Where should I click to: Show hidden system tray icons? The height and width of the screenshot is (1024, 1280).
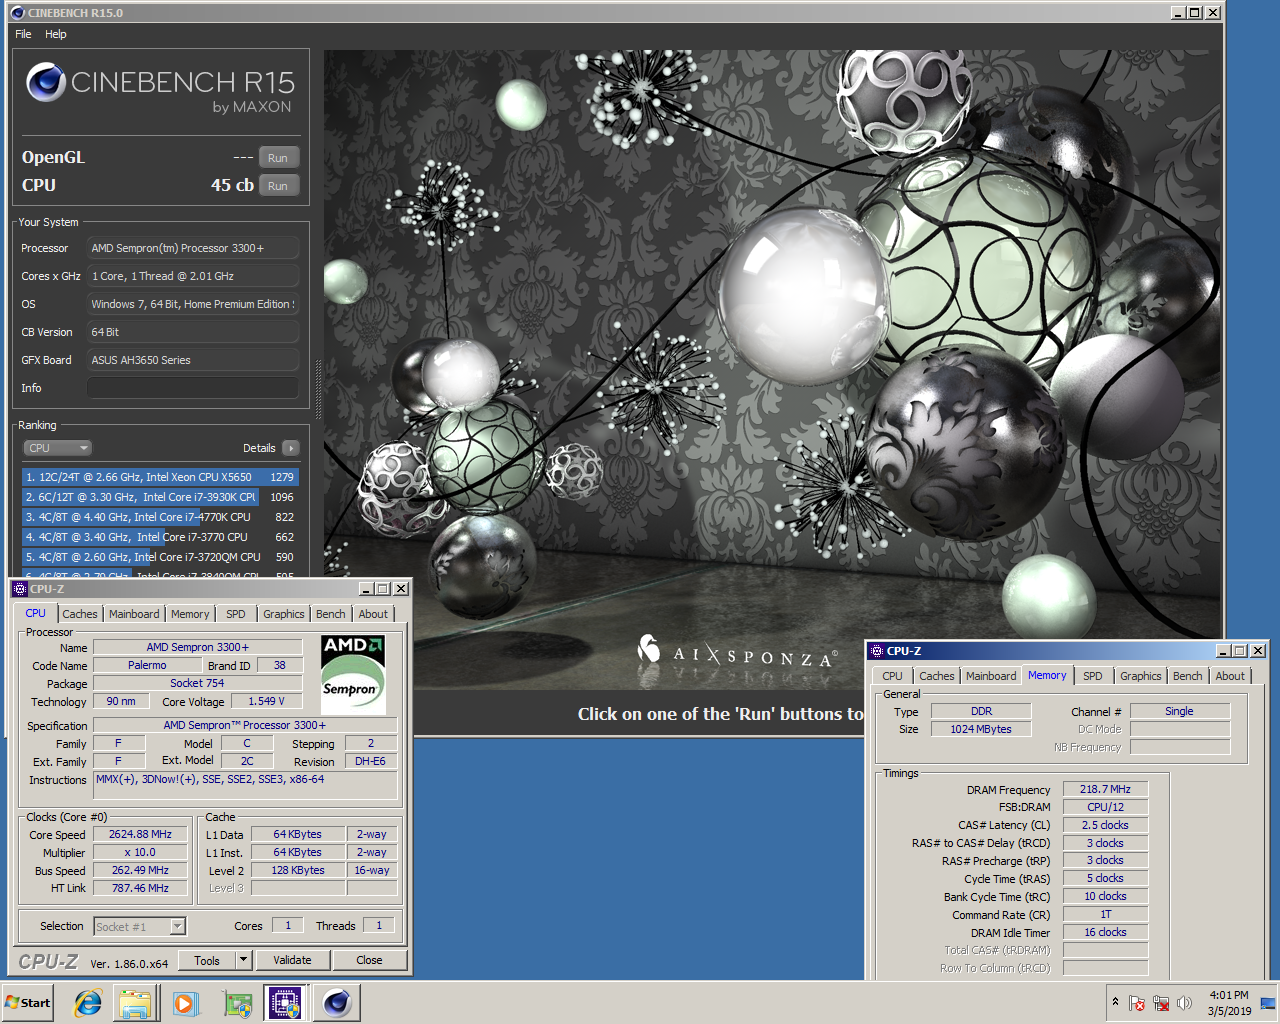click(x=1115, y=1002)
